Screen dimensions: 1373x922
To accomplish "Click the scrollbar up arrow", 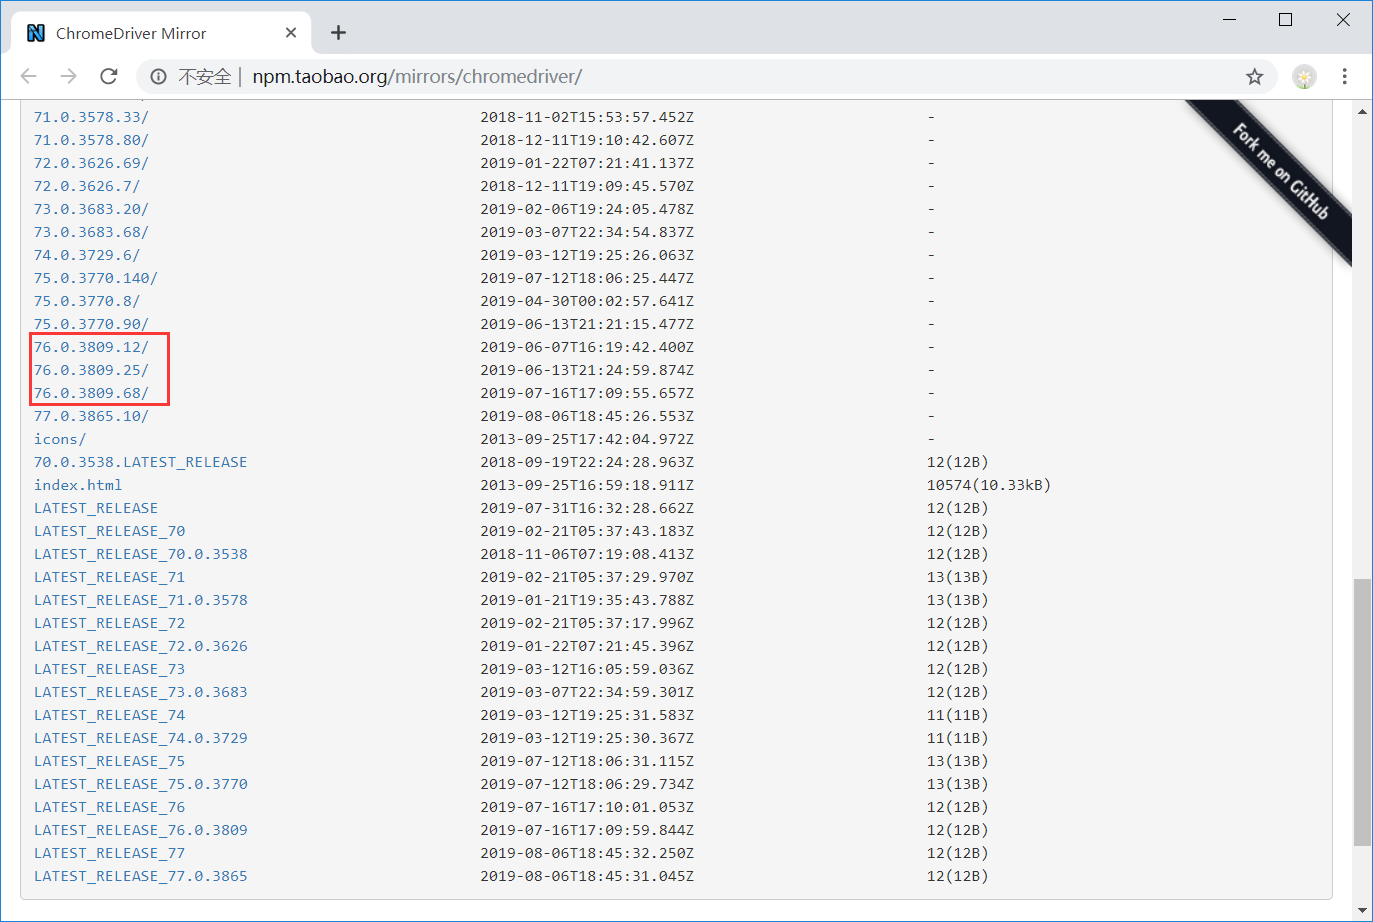I will pyautogui.click(x=1362, y=111).
